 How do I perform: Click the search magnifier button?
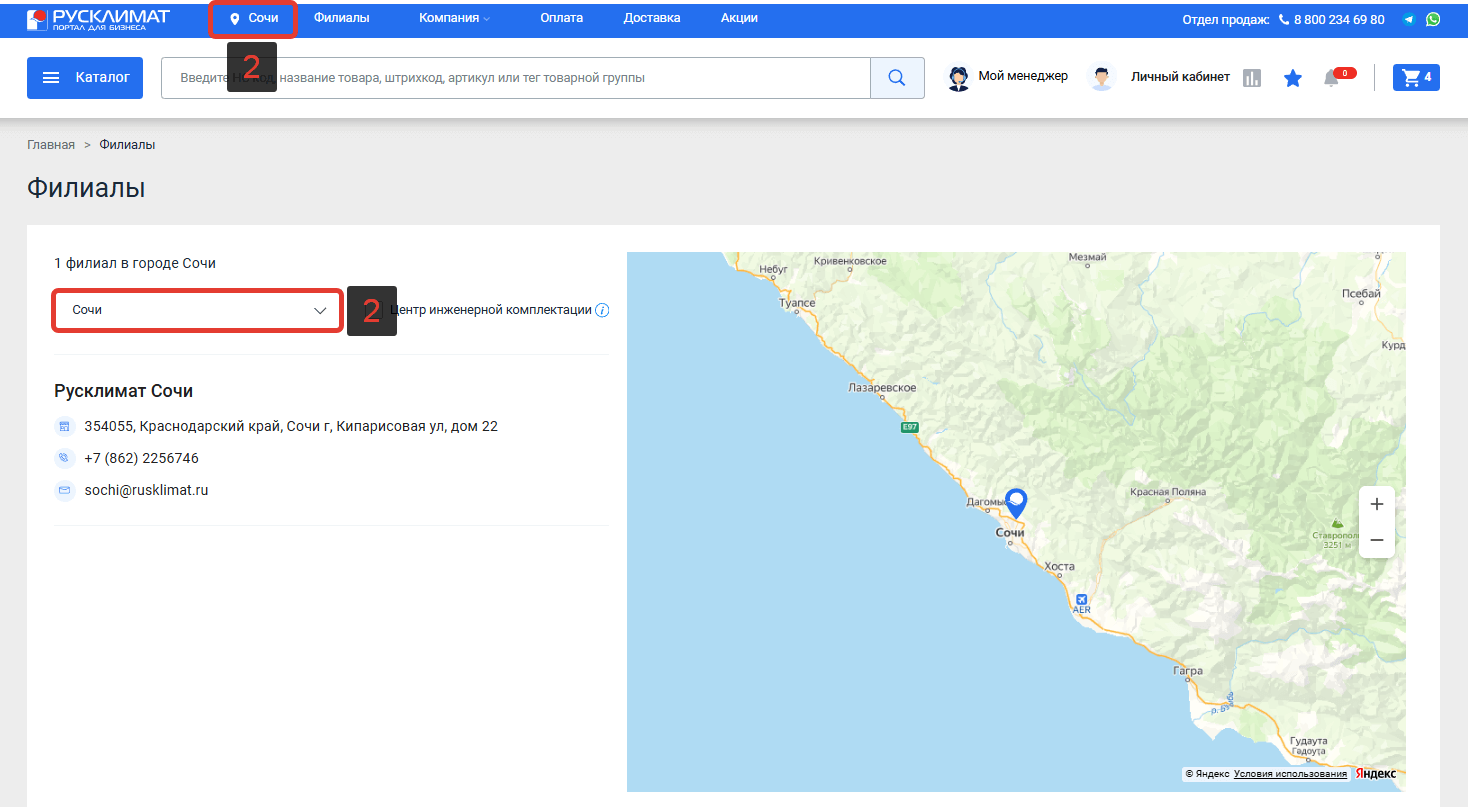click(897, 78)
